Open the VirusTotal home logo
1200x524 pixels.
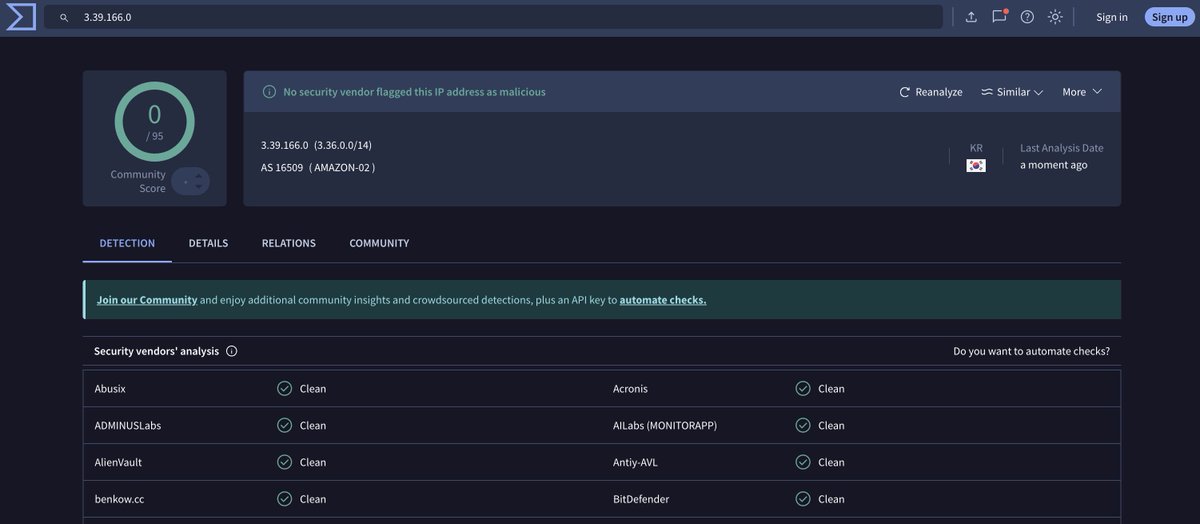coord(21,17)
